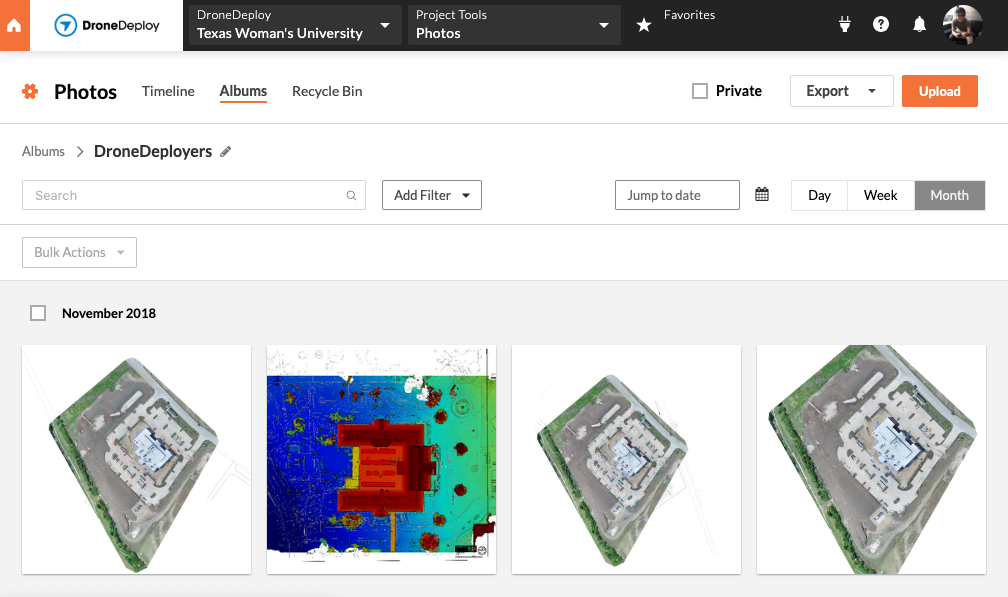
Task: Select all November 2018 photos checkbox
Action: (38, 313)
